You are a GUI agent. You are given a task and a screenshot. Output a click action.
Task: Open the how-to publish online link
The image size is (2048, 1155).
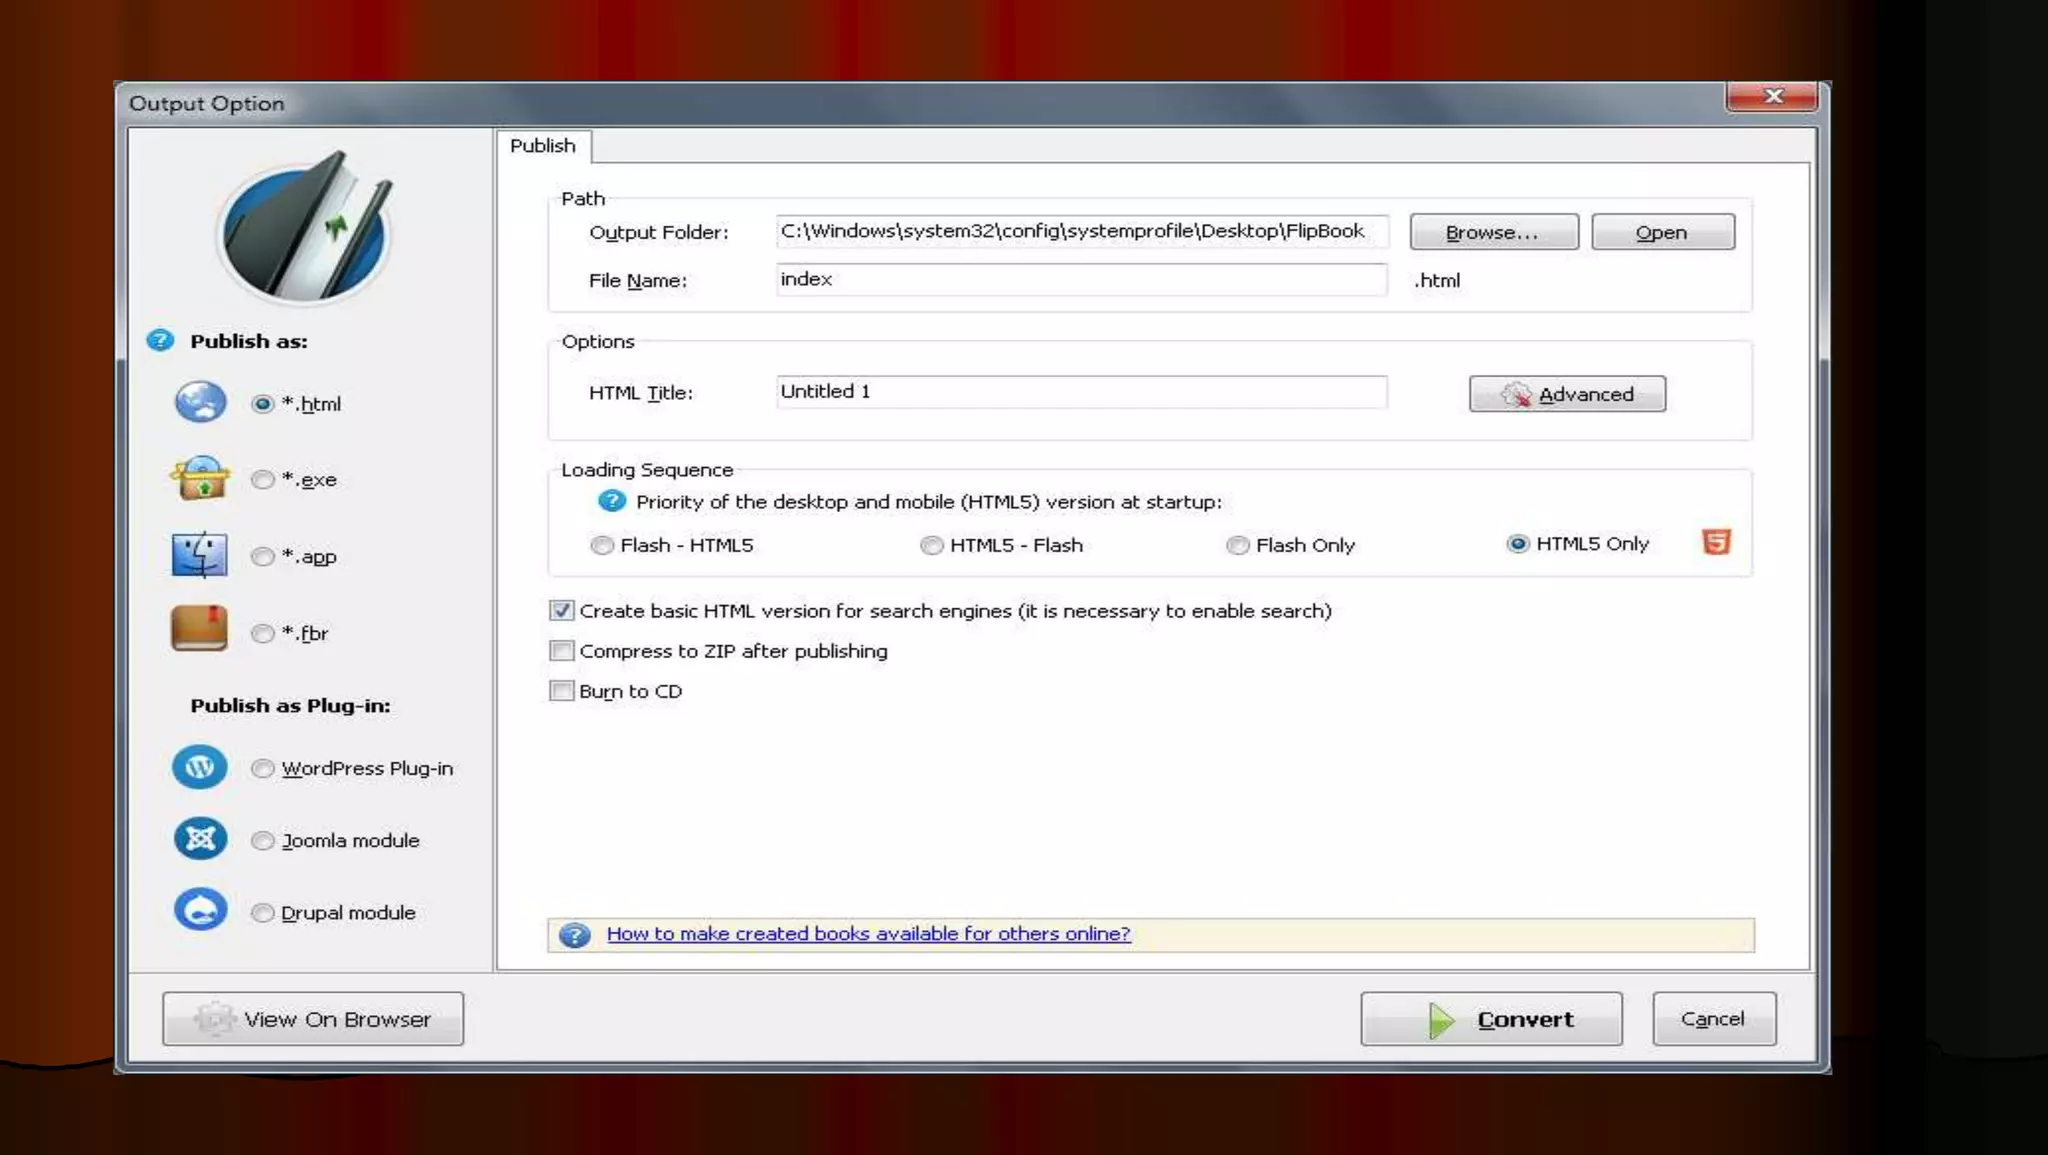pyautogui.click(x=868, y=934)
